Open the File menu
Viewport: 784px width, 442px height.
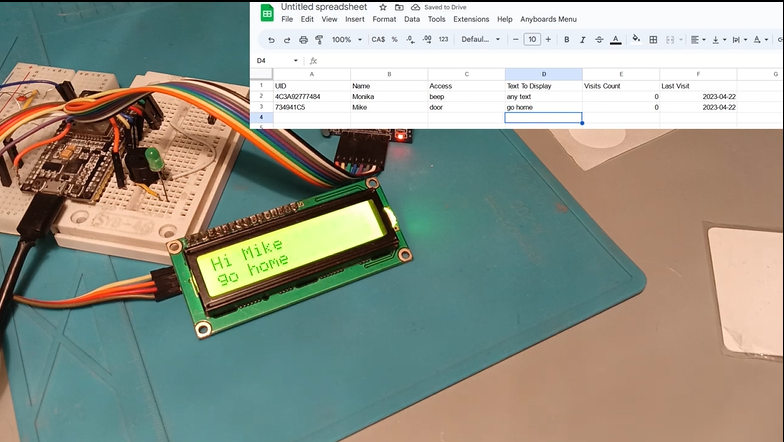287,19
